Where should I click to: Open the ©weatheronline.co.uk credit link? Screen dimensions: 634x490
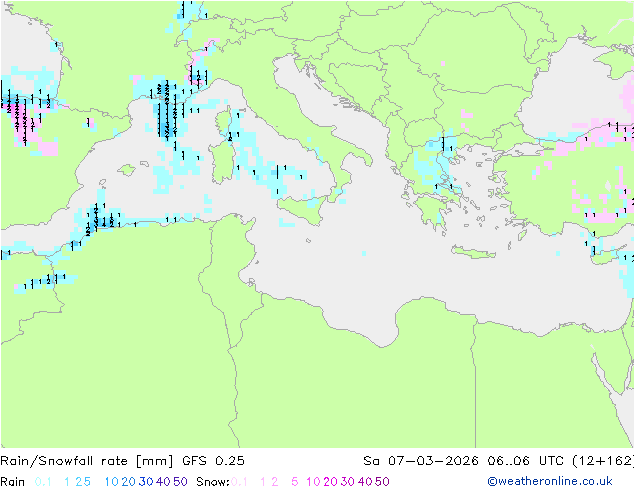pos(550,481)
